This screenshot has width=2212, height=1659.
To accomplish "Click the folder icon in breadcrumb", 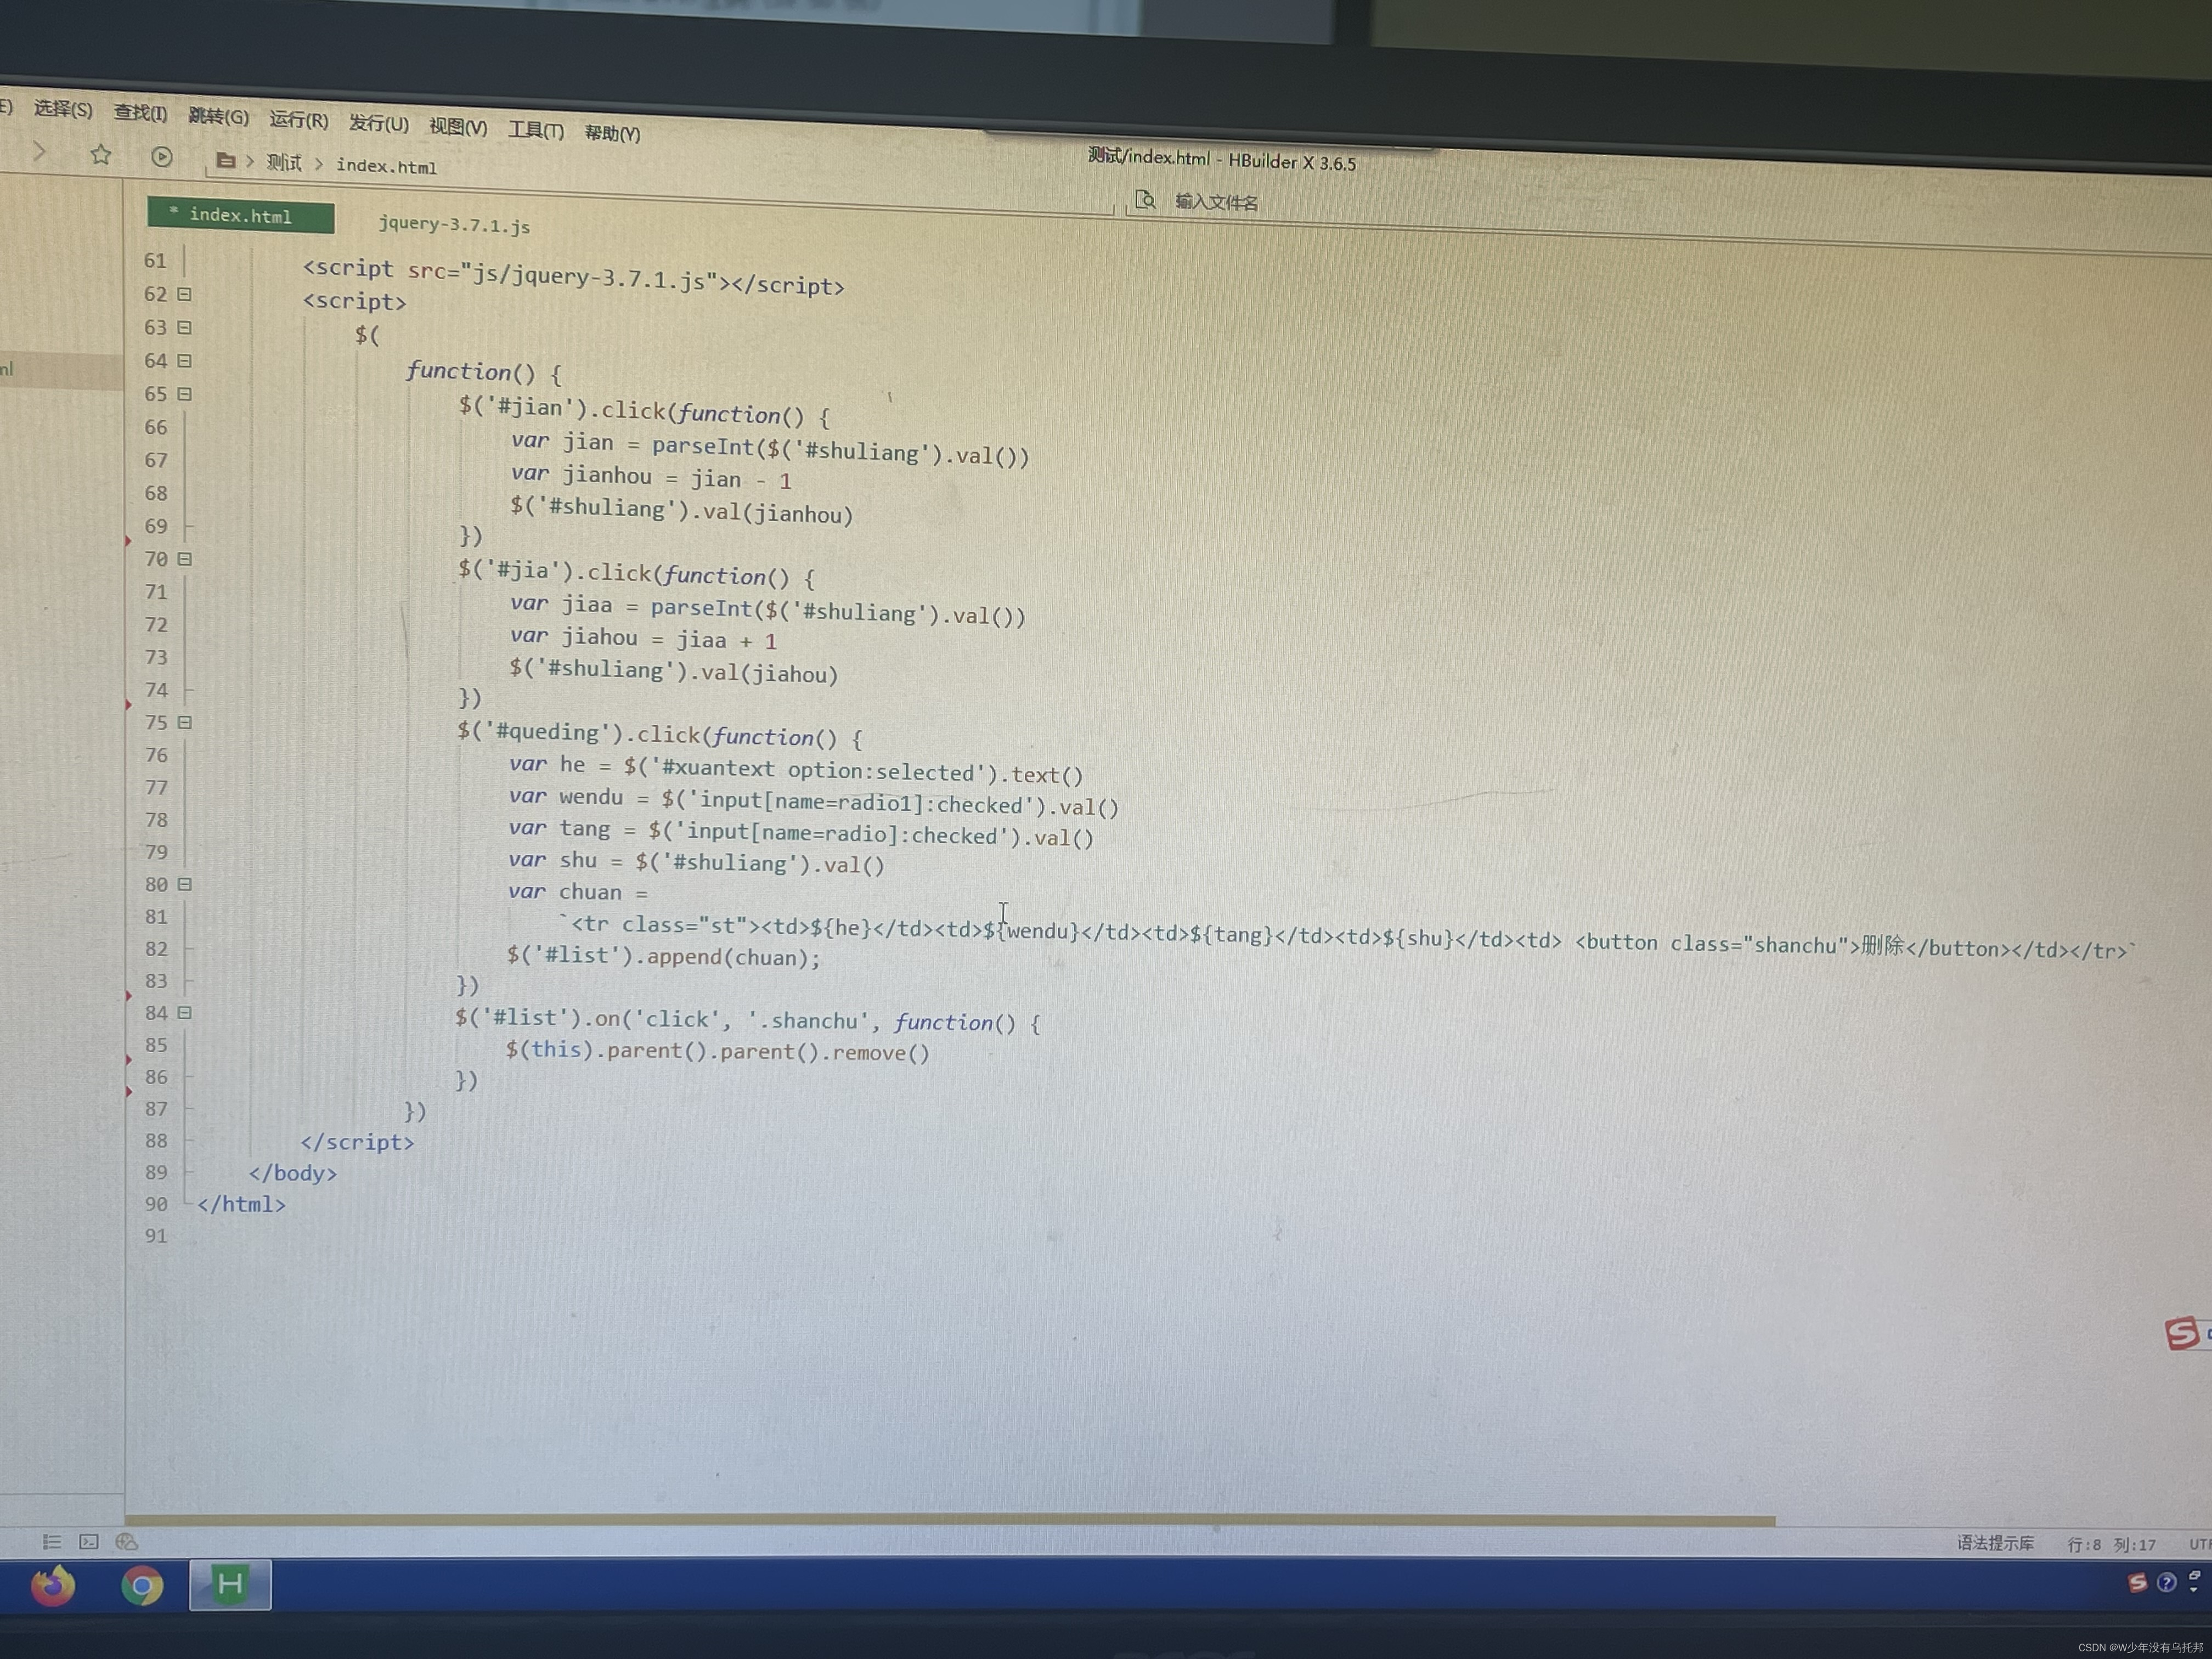I will [226, 160].
